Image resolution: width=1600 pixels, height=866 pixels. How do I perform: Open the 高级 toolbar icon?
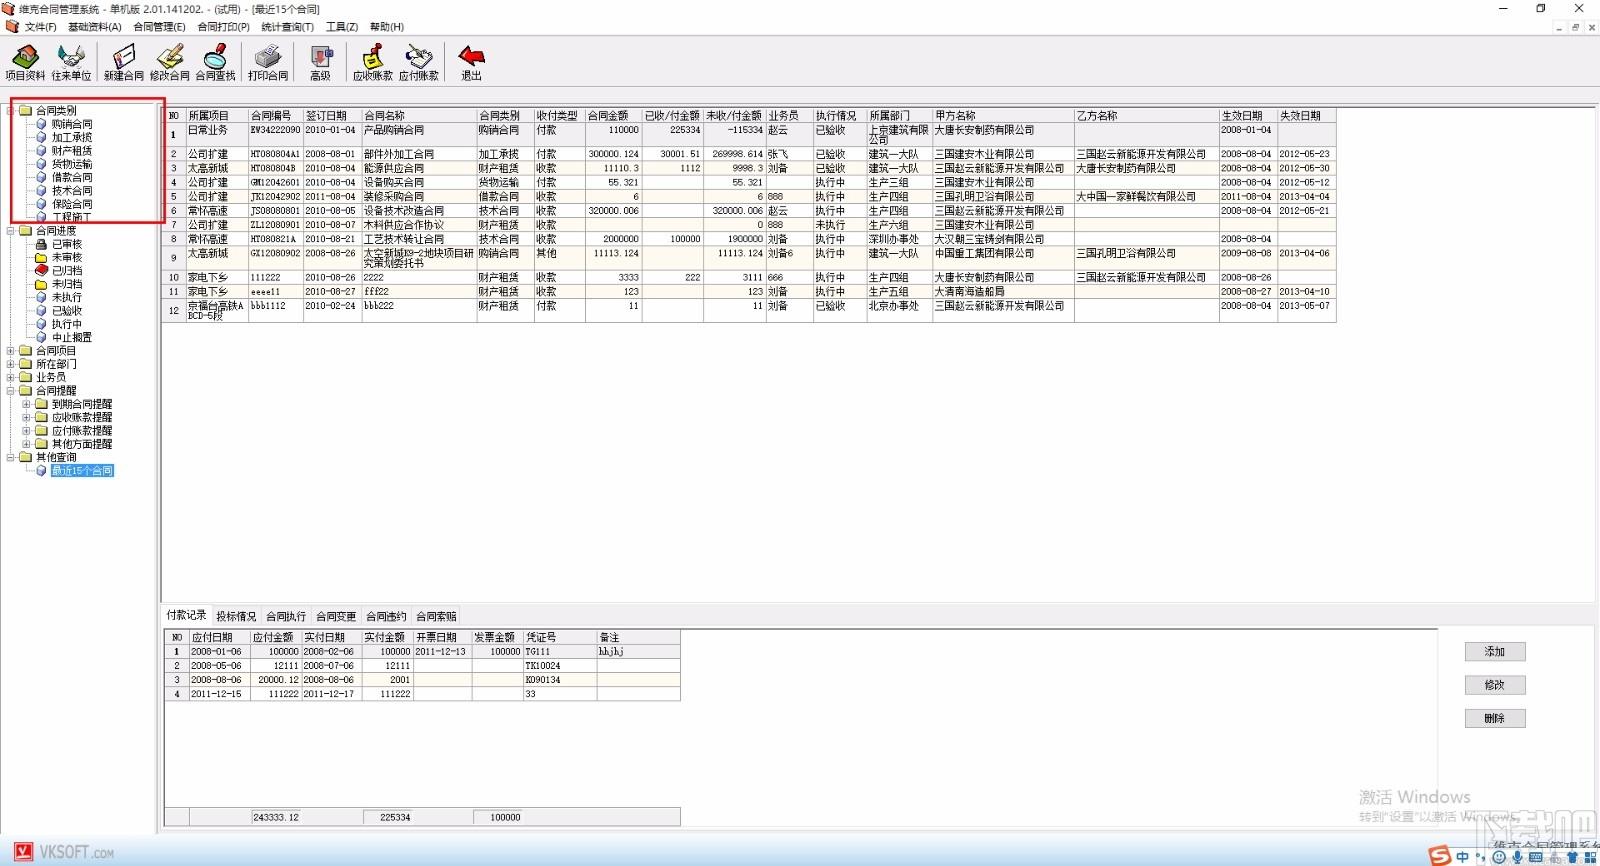pos(320,62)
